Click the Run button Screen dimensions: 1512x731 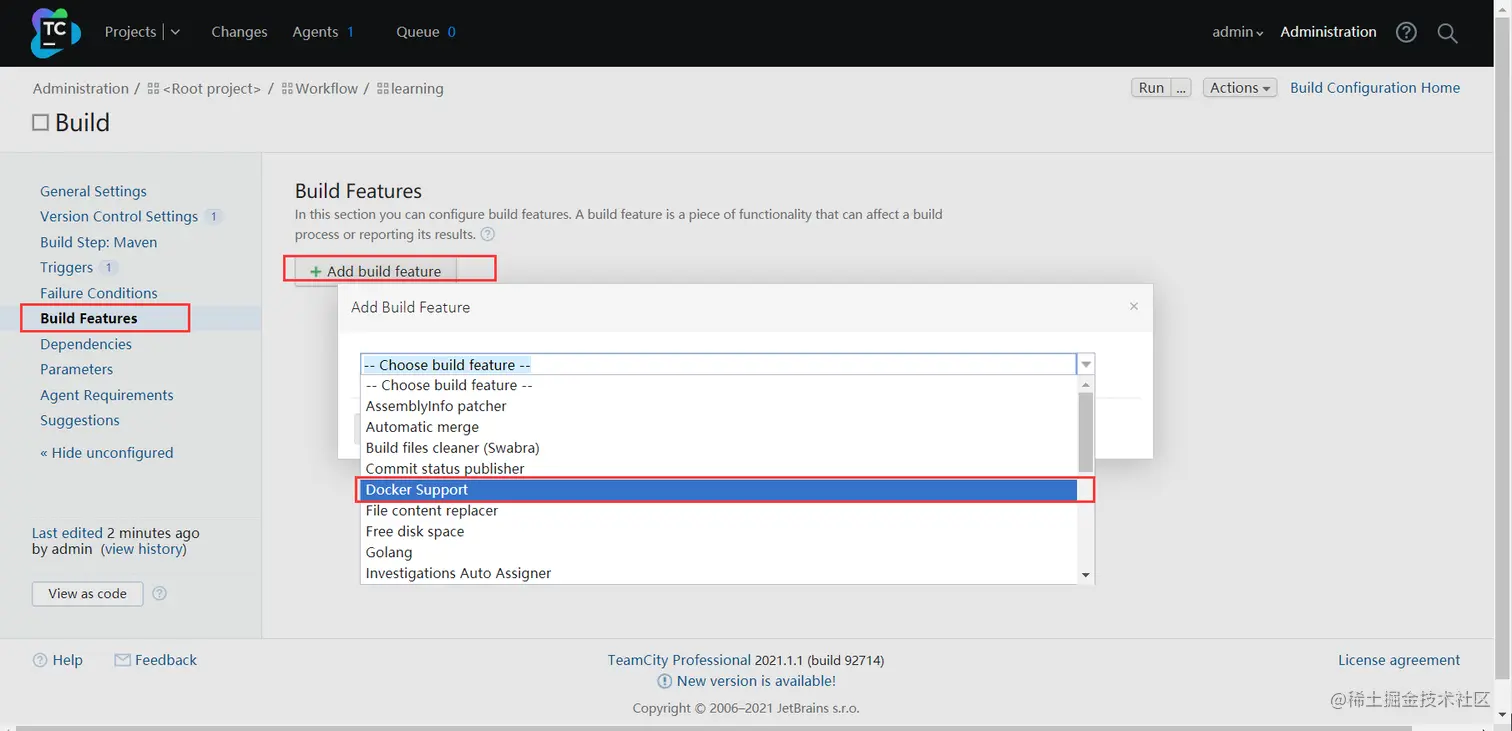click(1151, 88)
